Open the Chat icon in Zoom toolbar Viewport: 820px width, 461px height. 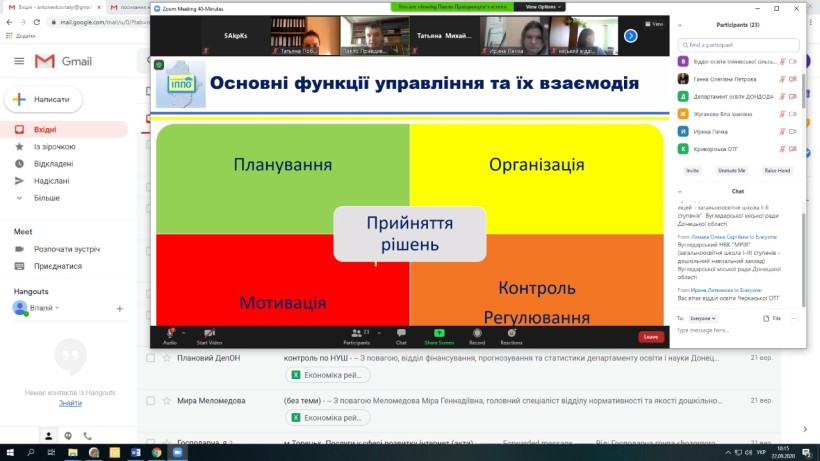(x=401, y=333)
